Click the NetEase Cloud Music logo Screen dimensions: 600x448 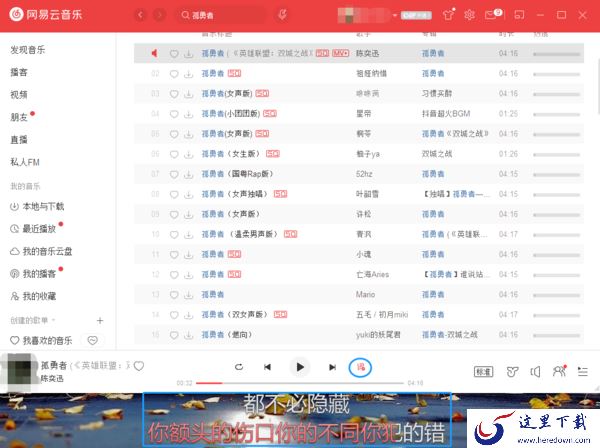click(x=46, y=15)
